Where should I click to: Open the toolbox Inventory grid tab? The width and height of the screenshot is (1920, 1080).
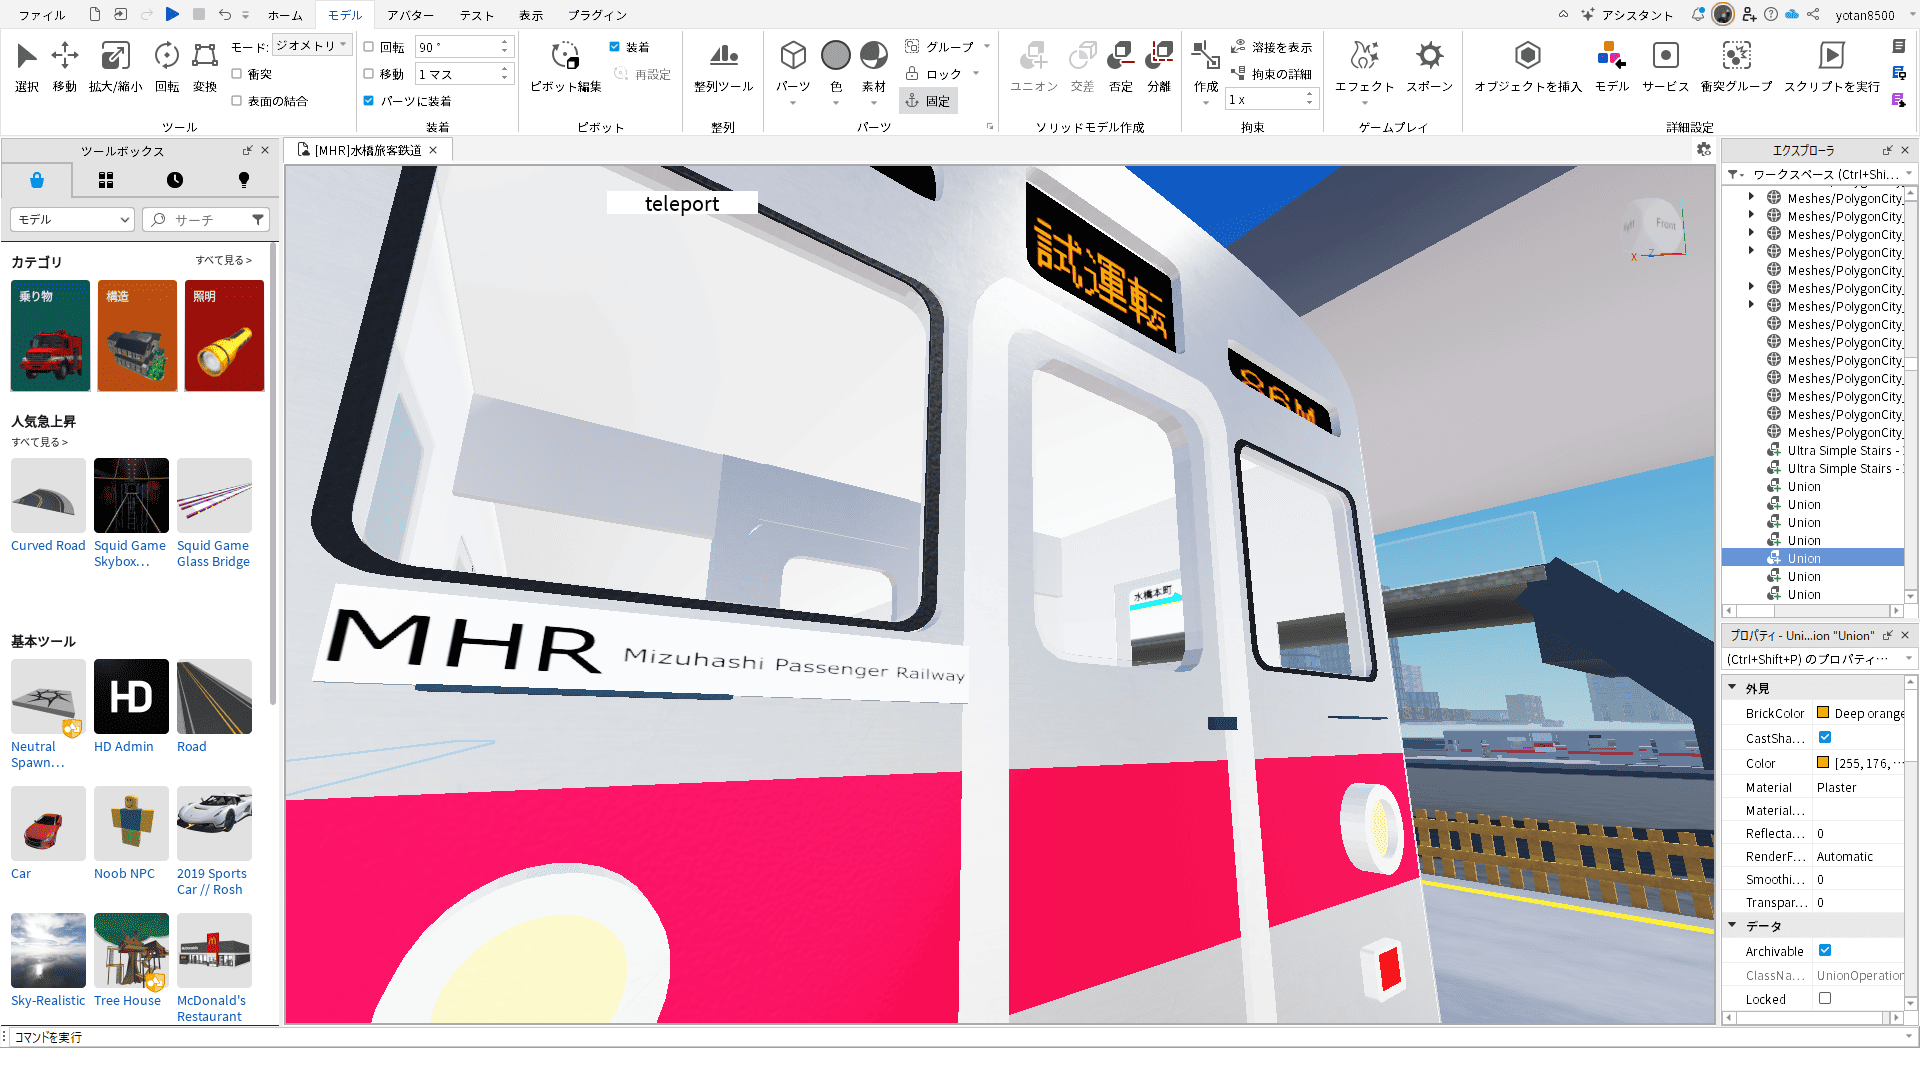106,180
